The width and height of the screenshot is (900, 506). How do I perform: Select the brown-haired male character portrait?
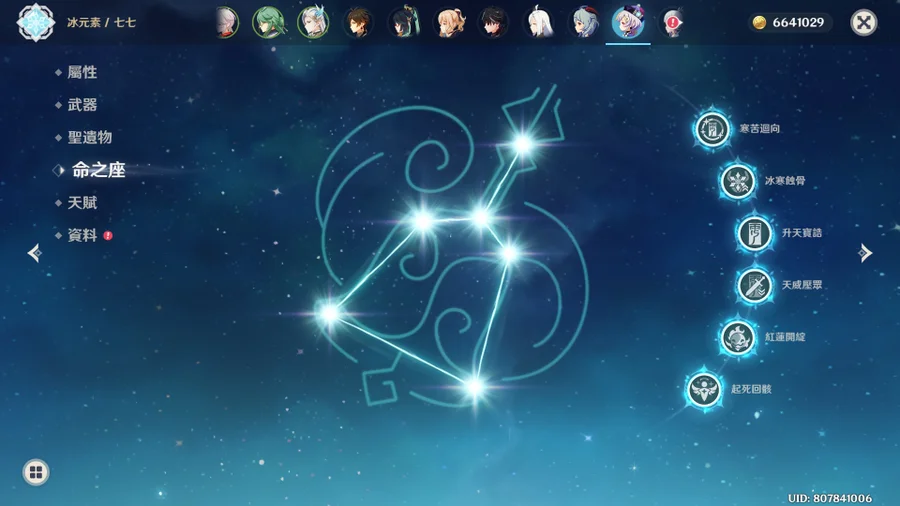[x=358, y=22]
